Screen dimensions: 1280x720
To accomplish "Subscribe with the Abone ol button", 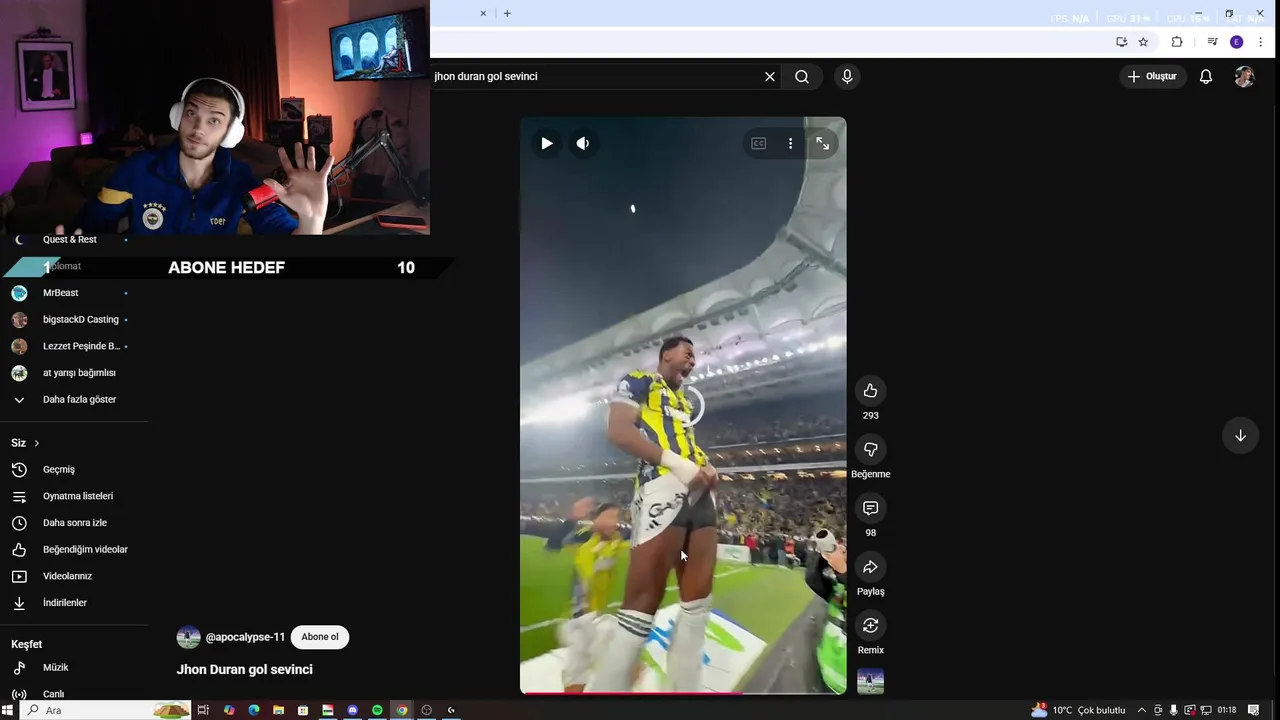I will (x=320, y=637).
